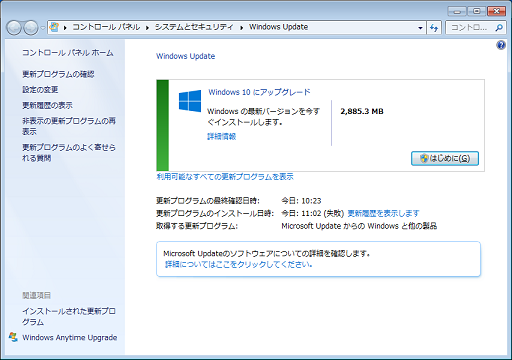Click the refresh button next to address bar

(434, 28)
